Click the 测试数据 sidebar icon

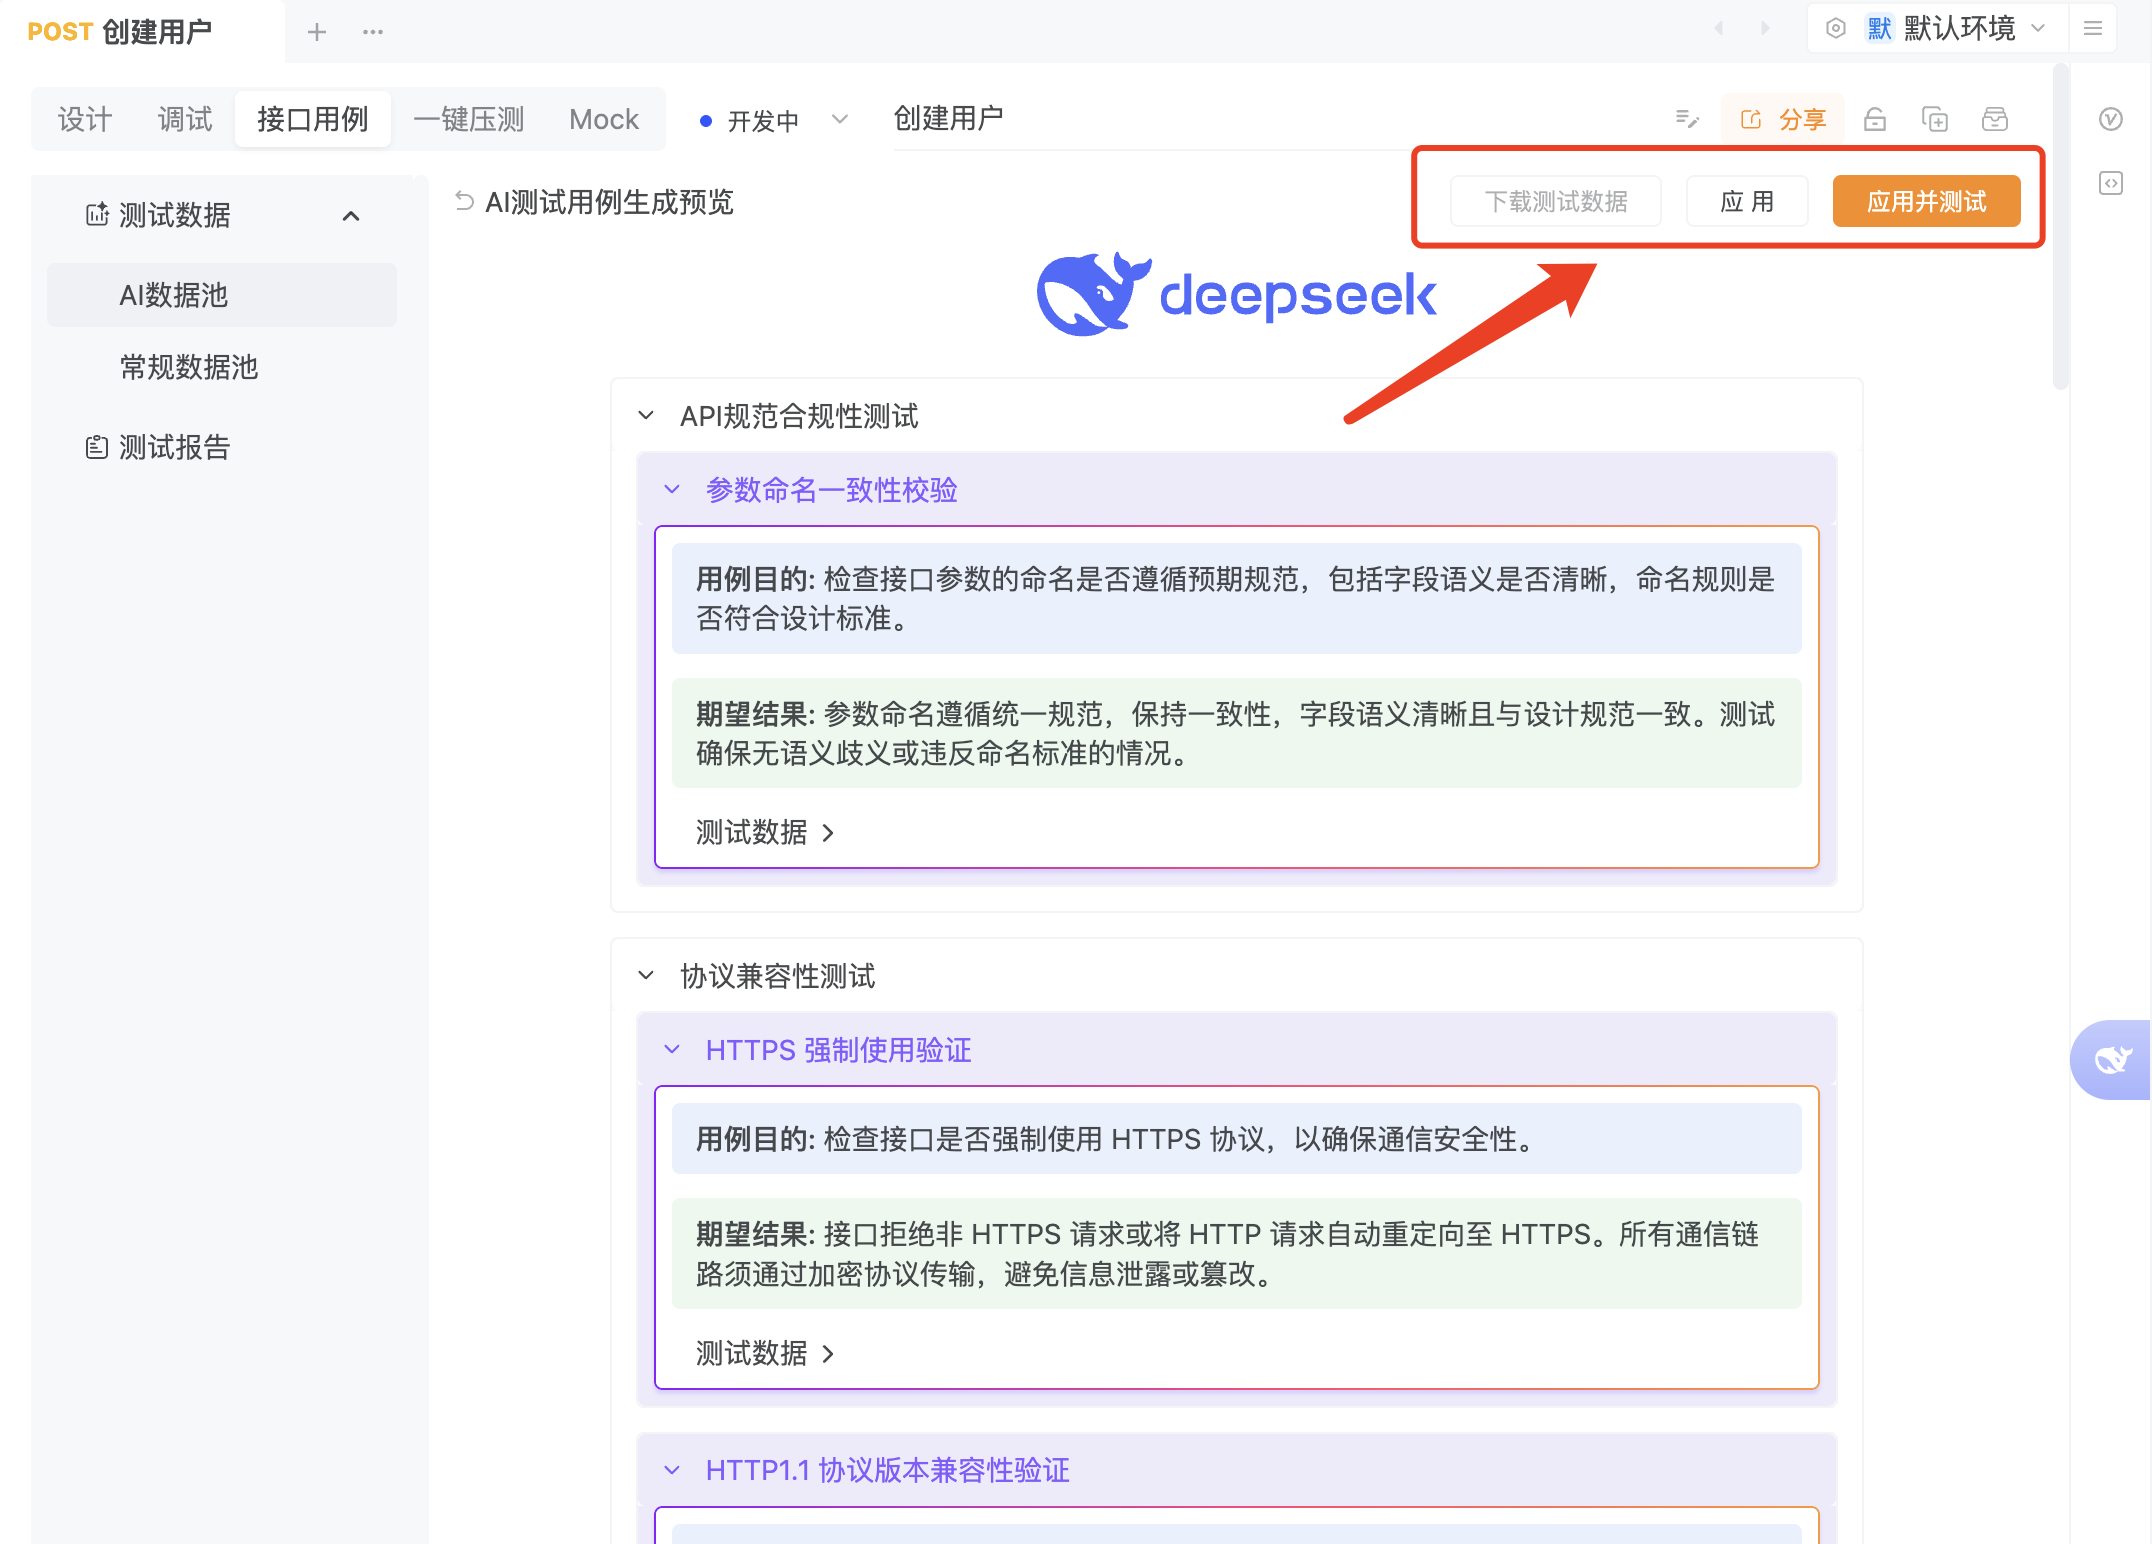(x=97, y=214)
